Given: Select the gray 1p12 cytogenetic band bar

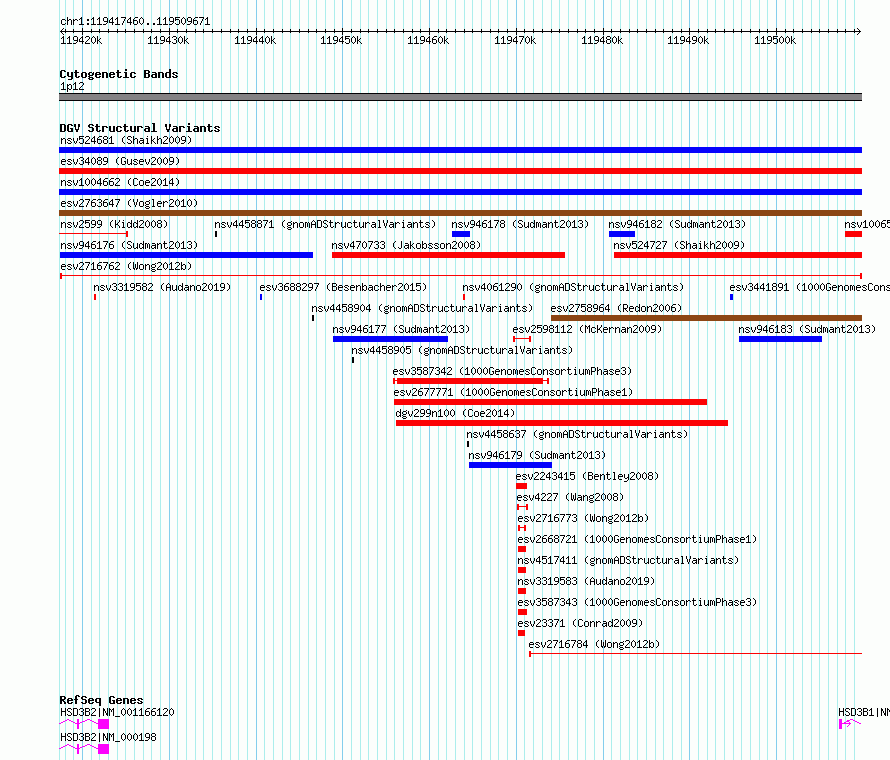Looking at the screenshot, I should pyautogui.click(x=460, y=97).
